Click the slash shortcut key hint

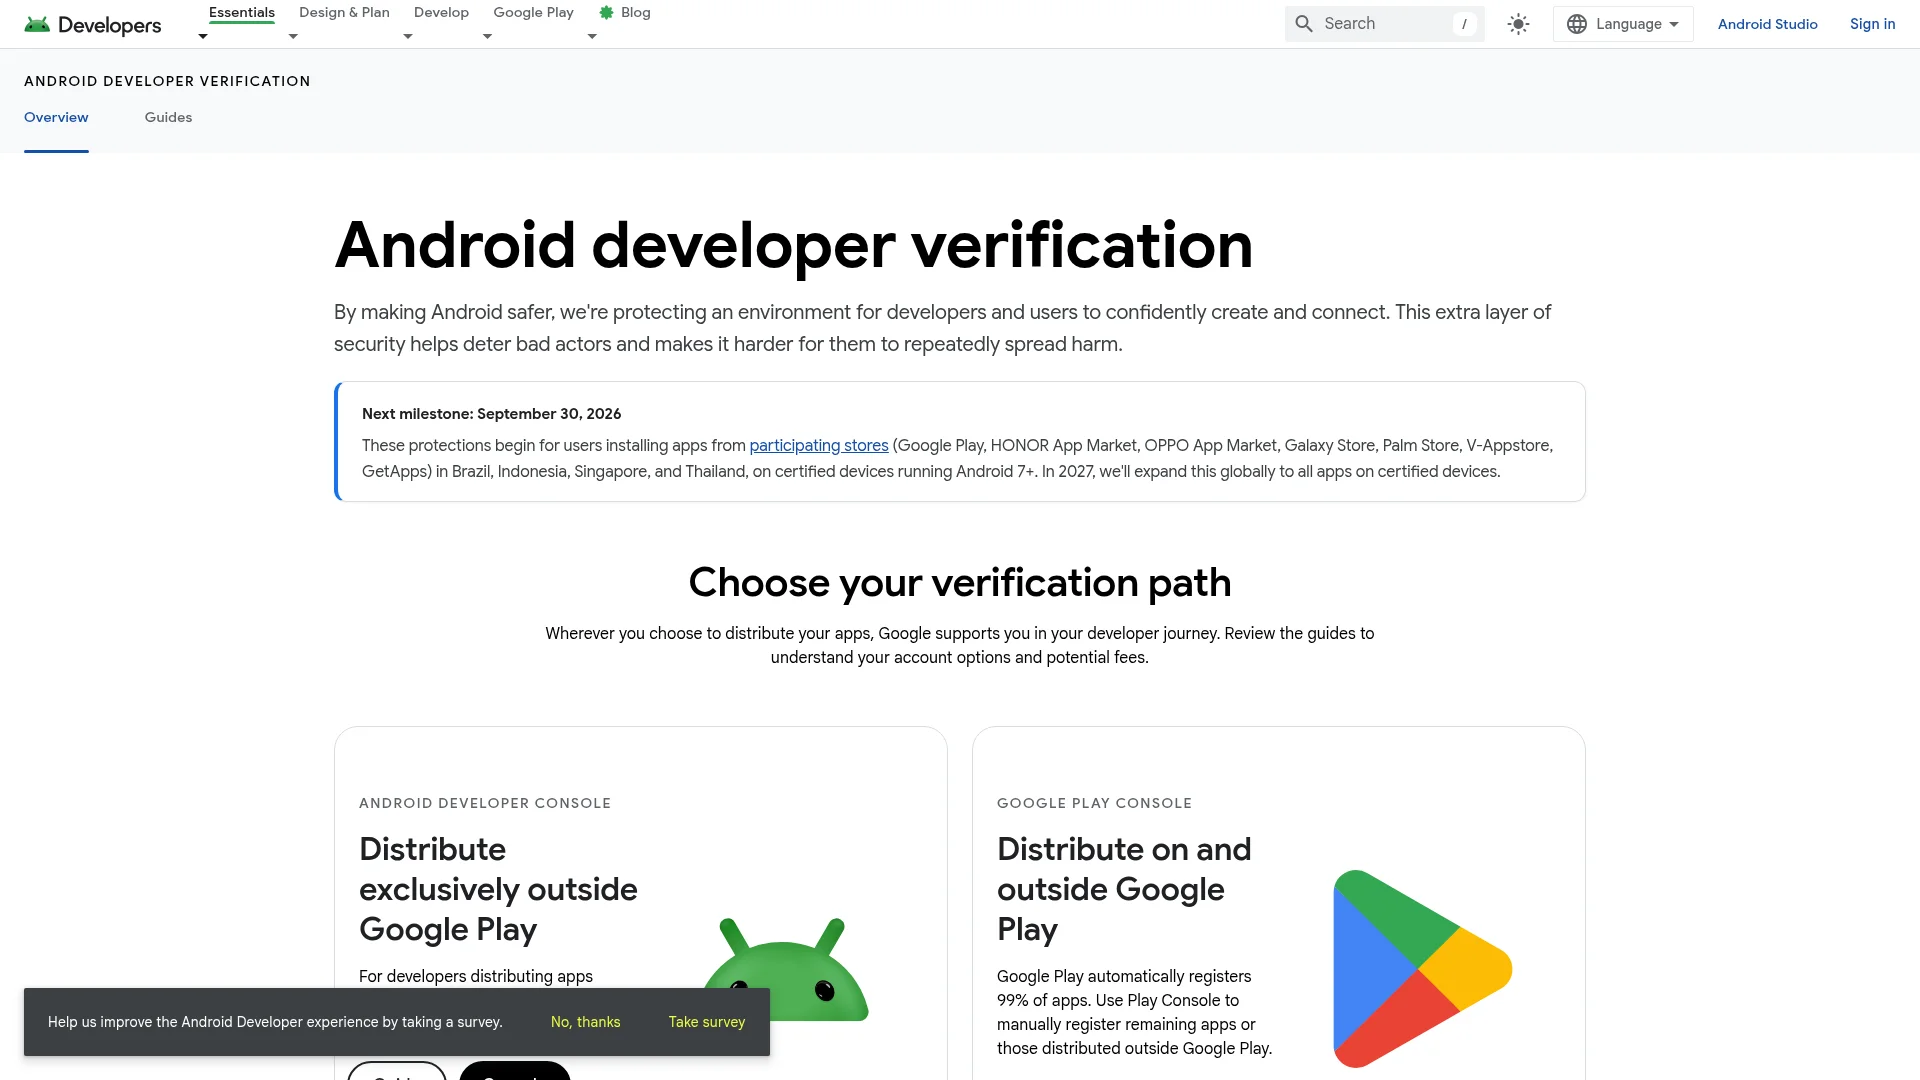coord(1464,24)
